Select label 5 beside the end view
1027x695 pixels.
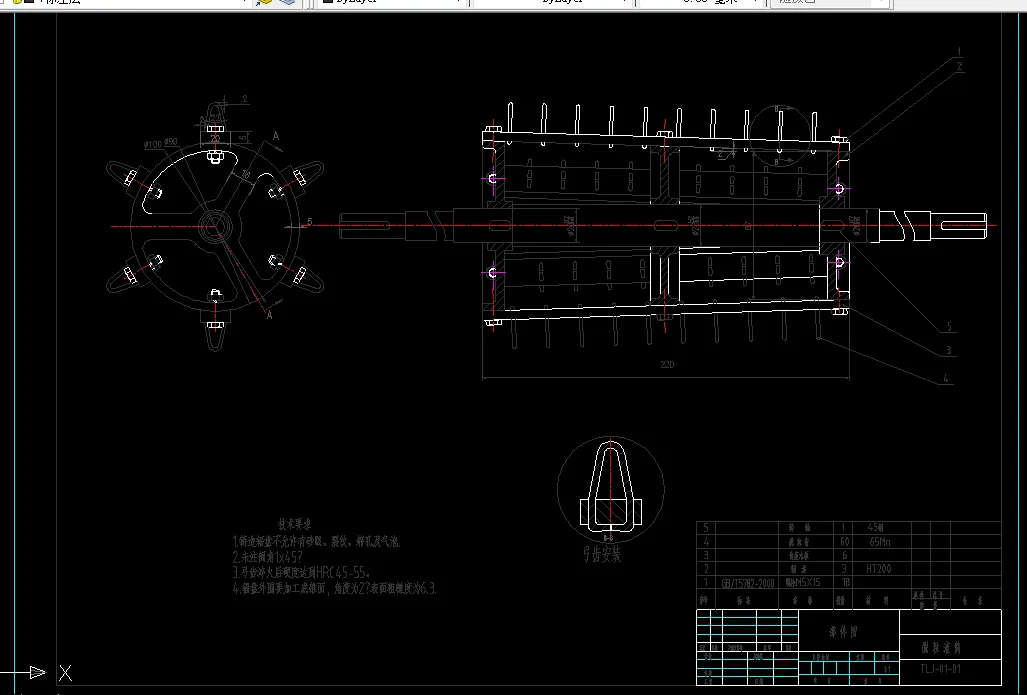tap(310, 223)
